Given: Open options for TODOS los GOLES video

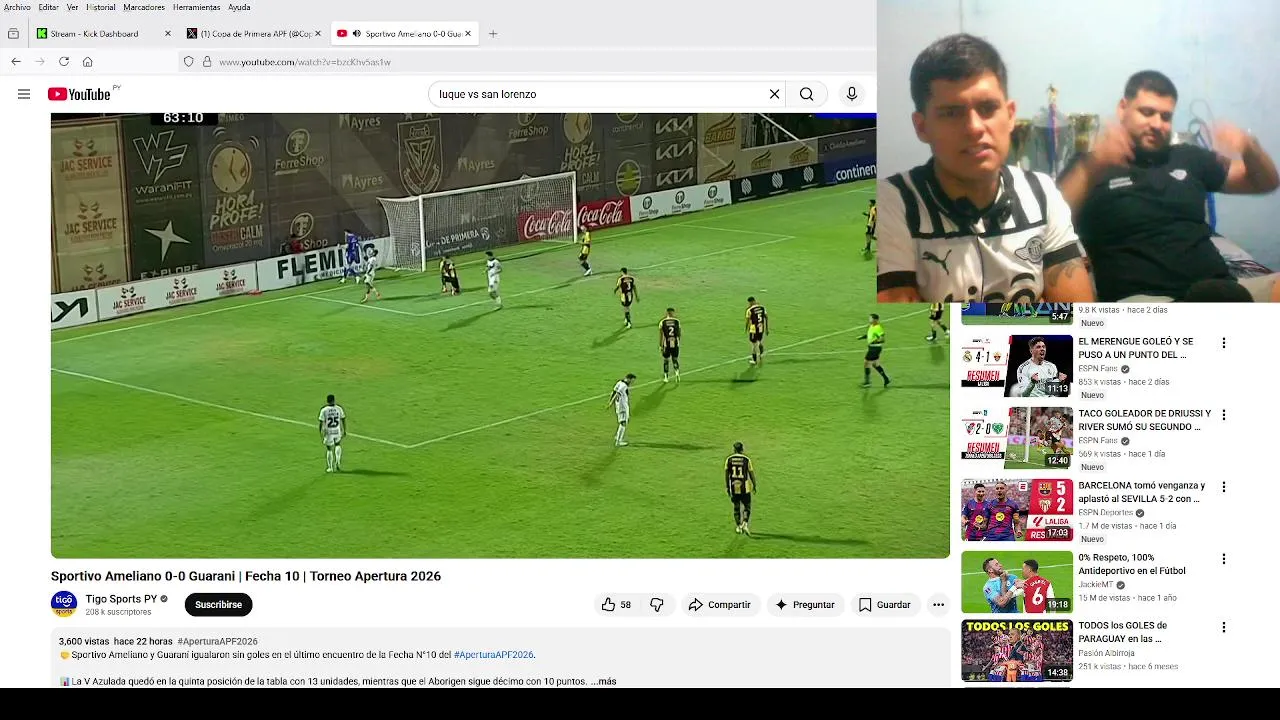Looking at the screenshot, I should click(1224, 627).
